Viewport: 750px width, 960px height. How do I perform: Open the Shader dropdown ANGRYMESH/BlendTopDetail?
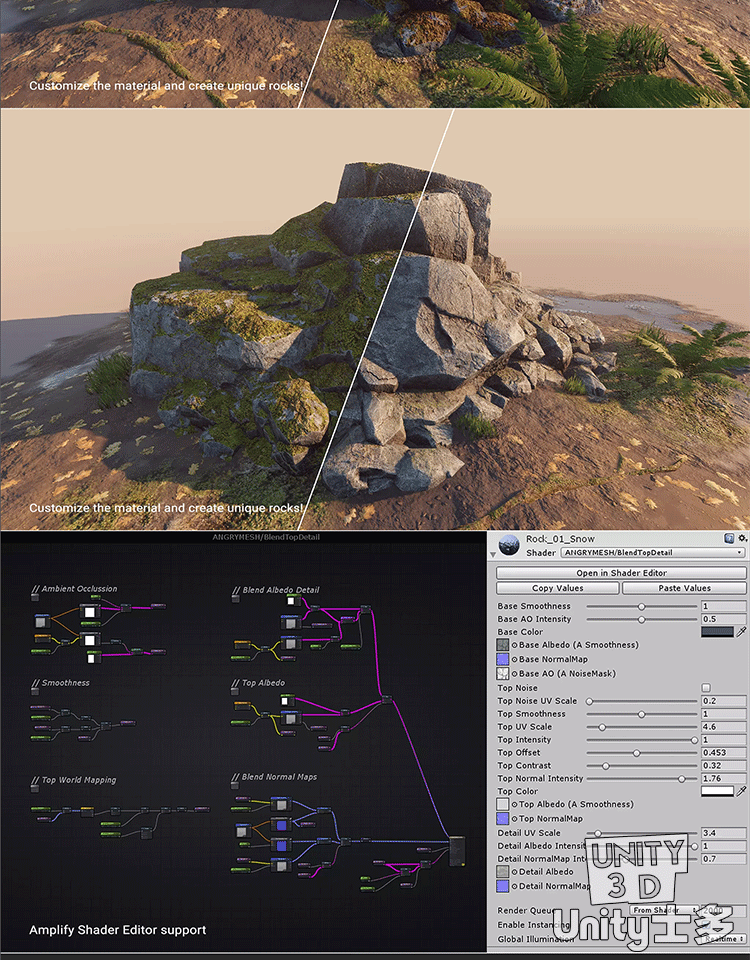(x=652, y=552)
